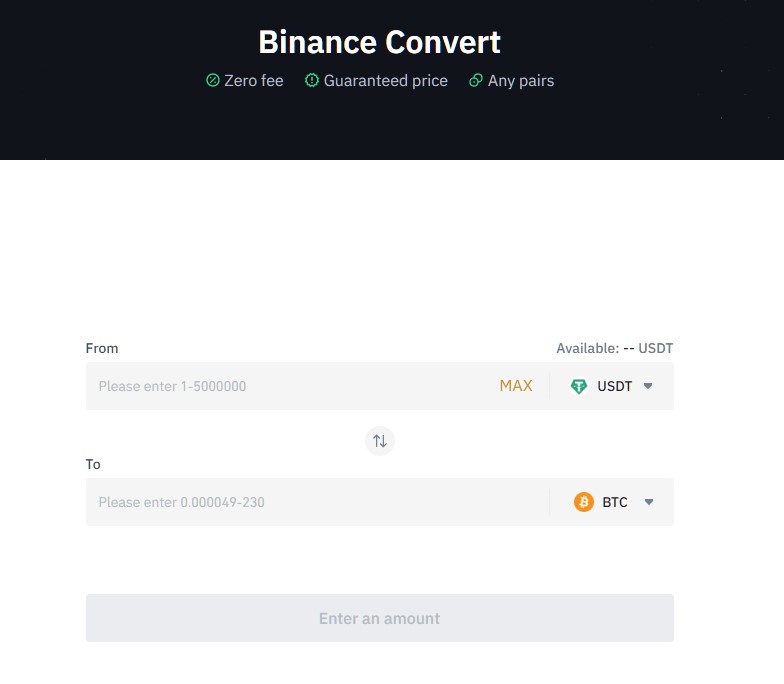Click the Any pairs link icon
784x684 pixels.
tap(476, 80)
